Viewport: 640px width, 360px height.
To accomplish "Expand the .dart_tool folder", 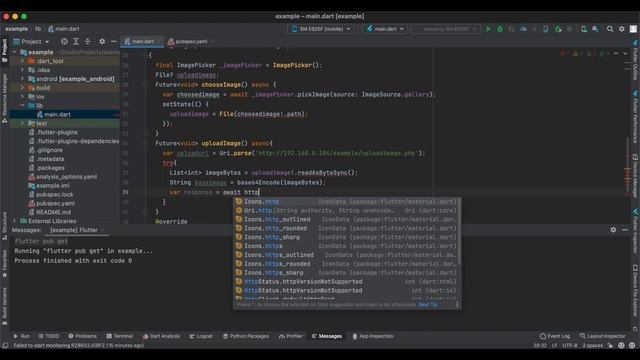I will [x=22, y=61].
